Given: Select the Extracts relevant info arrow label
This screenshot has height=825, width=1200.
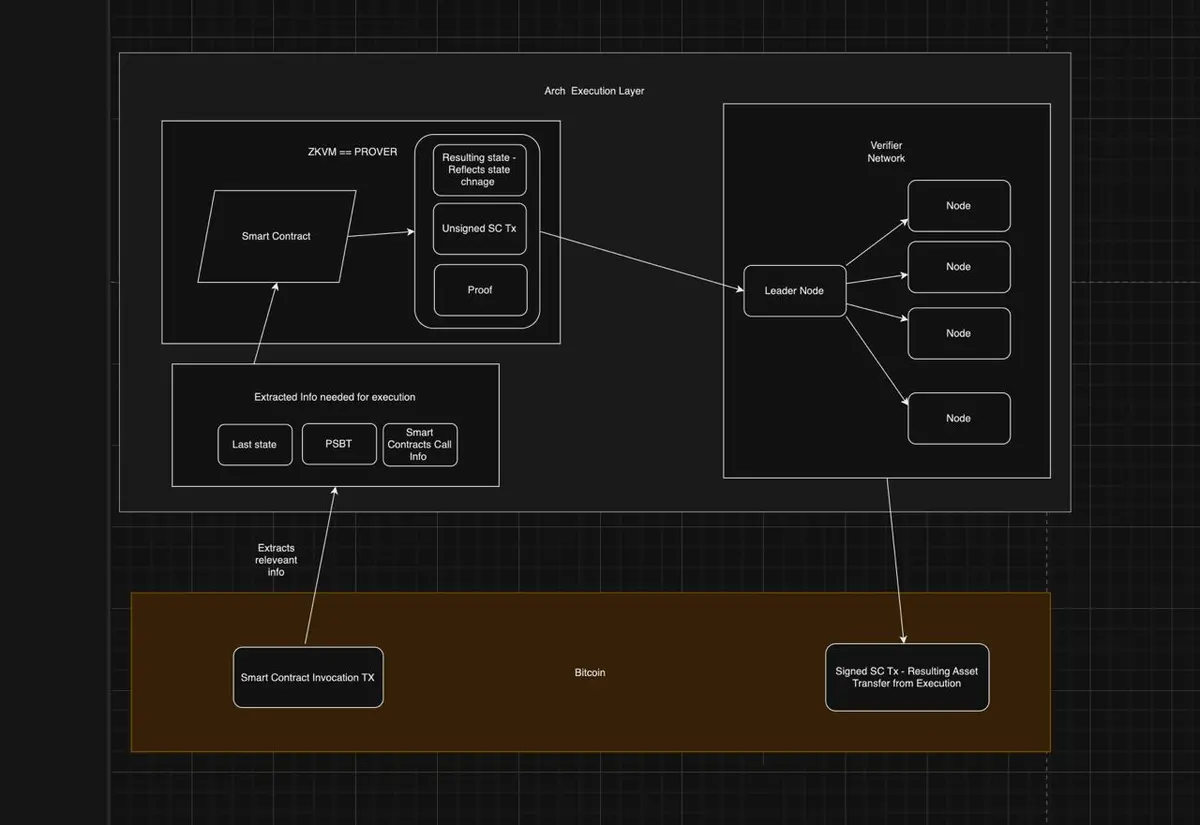Looking at the screenshot, I should point(276,560).
